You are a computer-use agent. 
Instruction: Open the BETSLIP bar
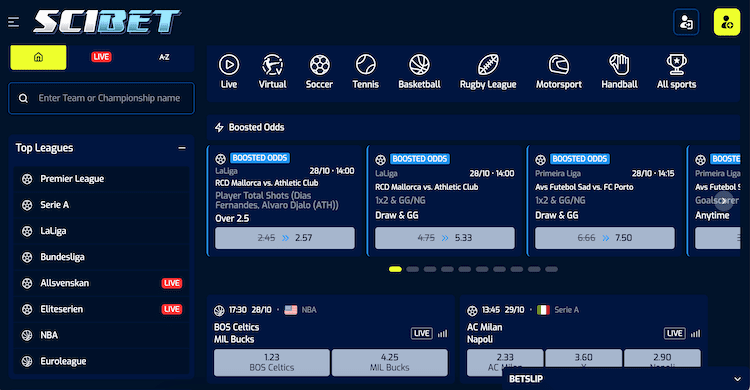click(626, 379)
